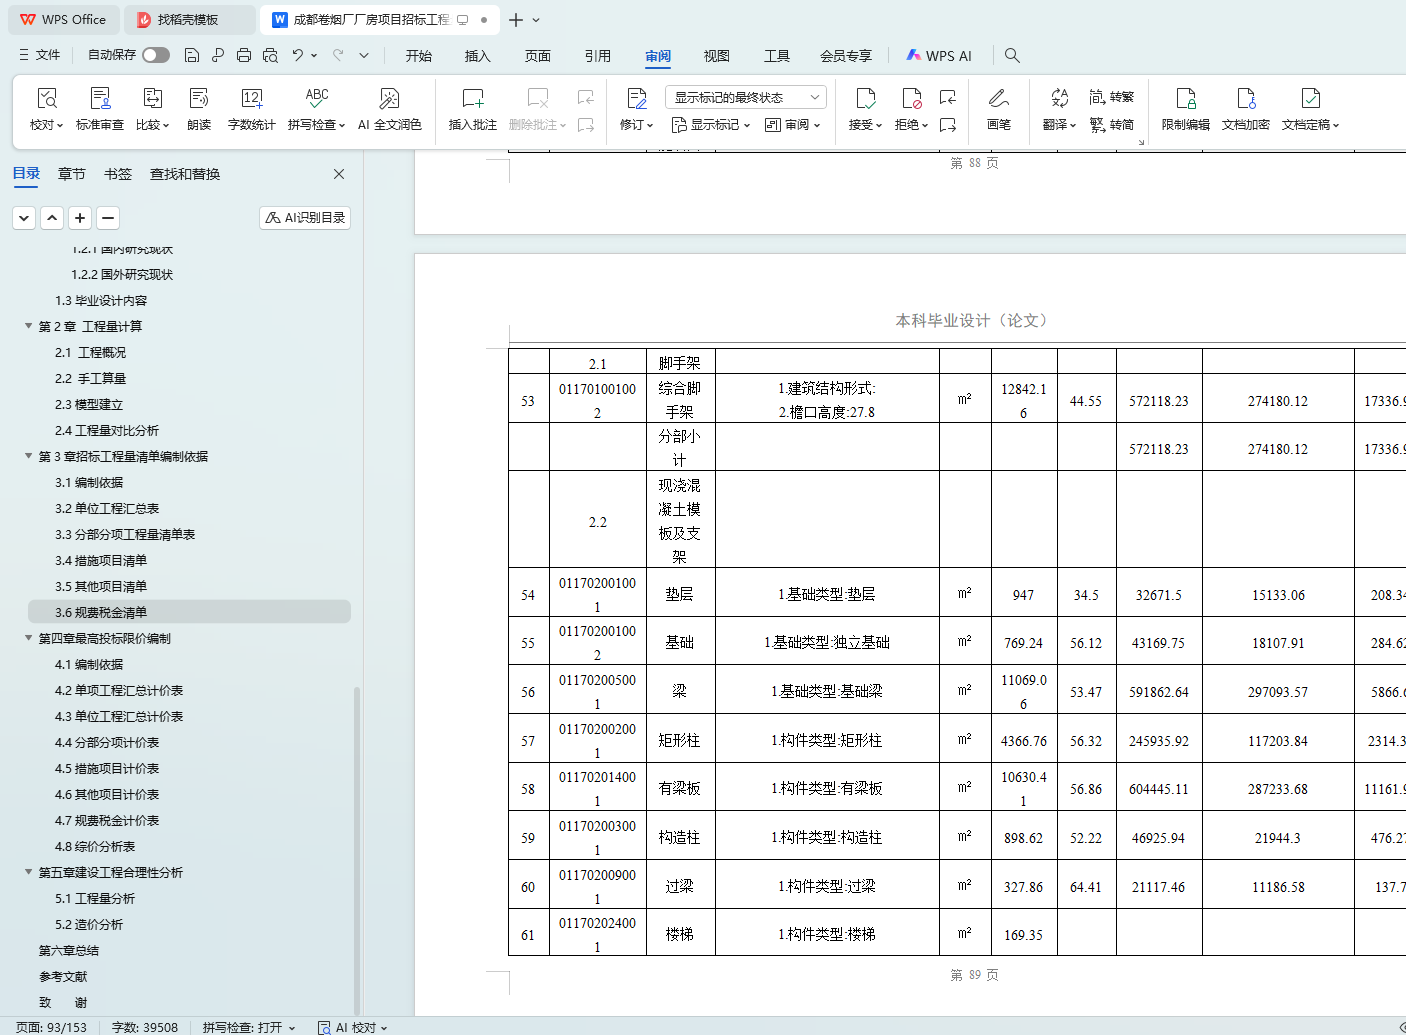Open the 朗读 read-aloud tool
The image size is (1406, 1035).
[199, 99]
